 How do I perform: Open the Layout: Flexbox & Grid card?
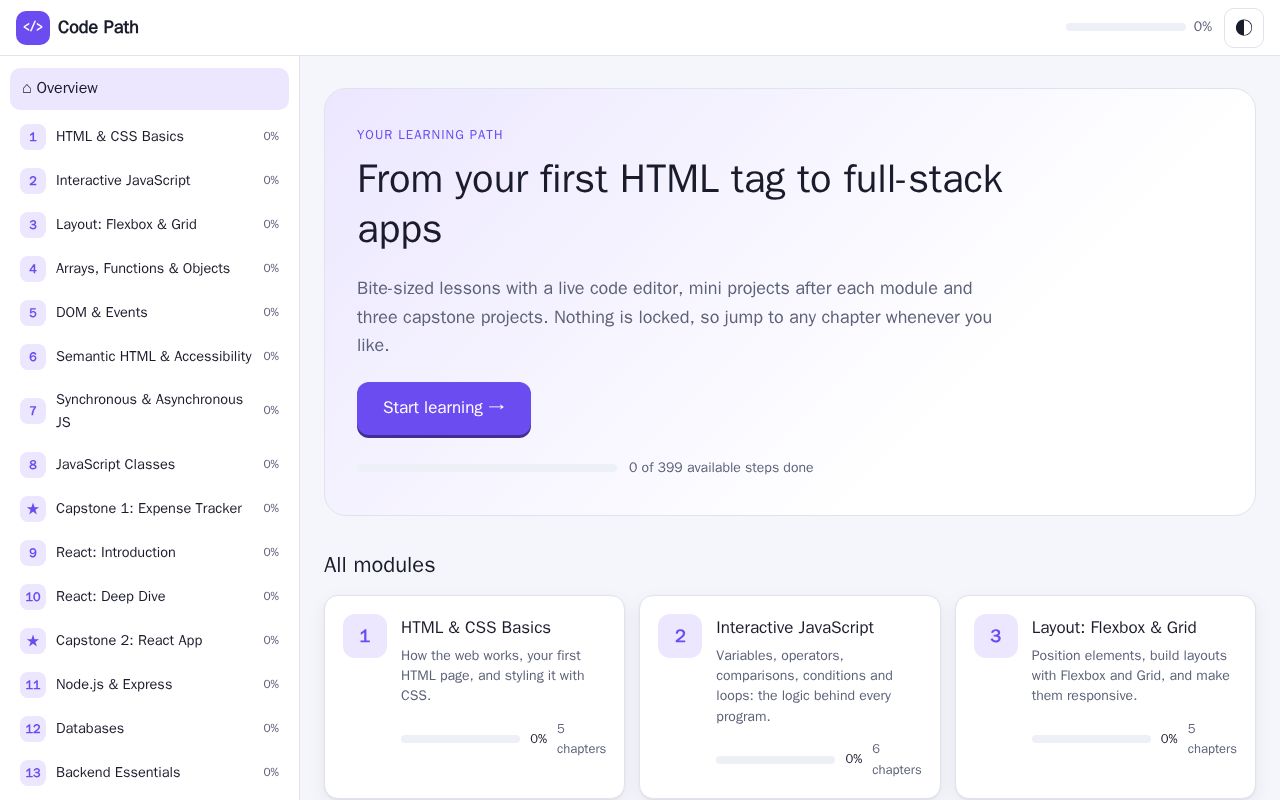tap(1105, 697)
